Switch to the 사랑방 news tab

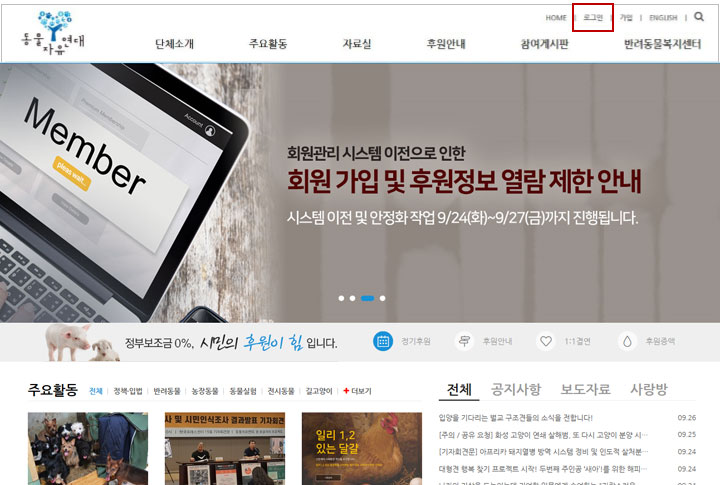pyautogui.click(x=649, y=389)
